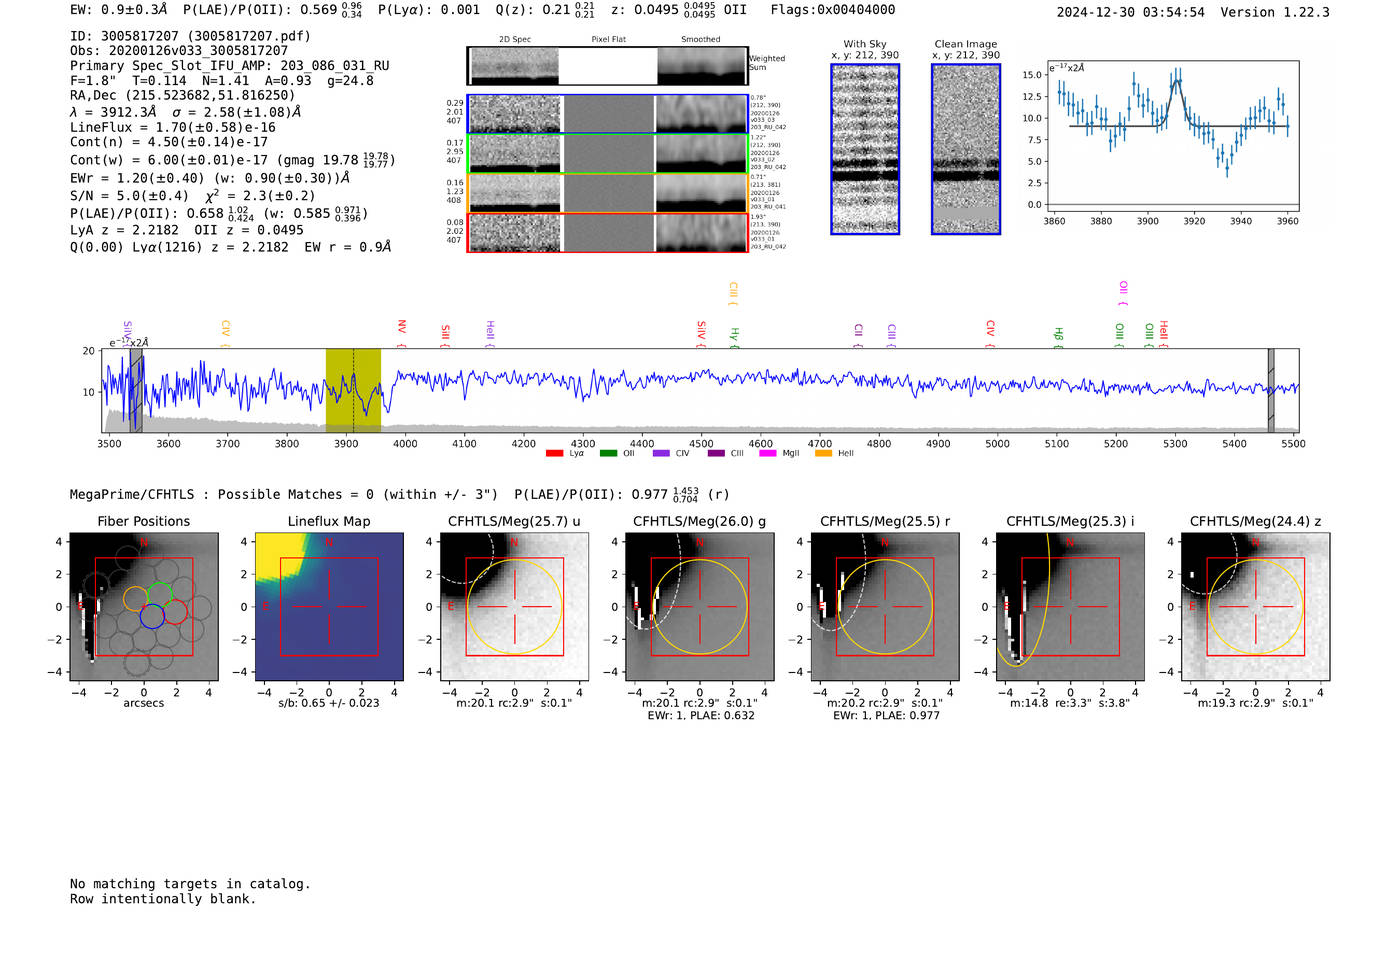Select the With Sky cutout image

[865, 149]
